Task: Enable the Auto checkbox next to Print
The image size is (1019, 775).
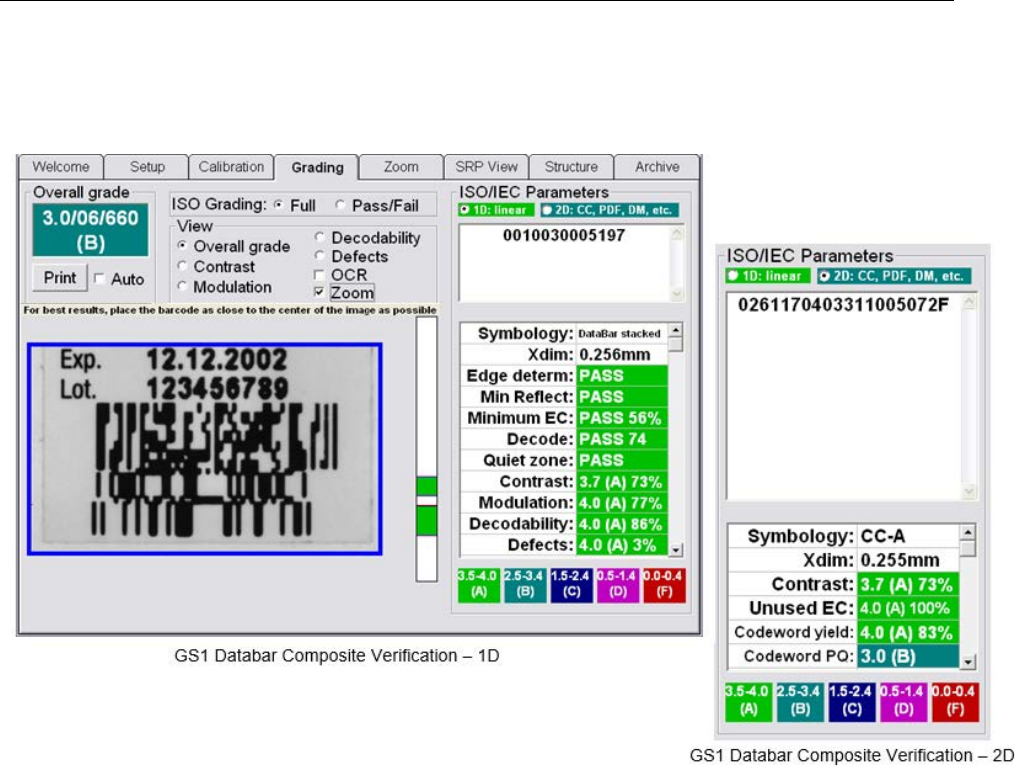Action: click(x=99, y=279)
